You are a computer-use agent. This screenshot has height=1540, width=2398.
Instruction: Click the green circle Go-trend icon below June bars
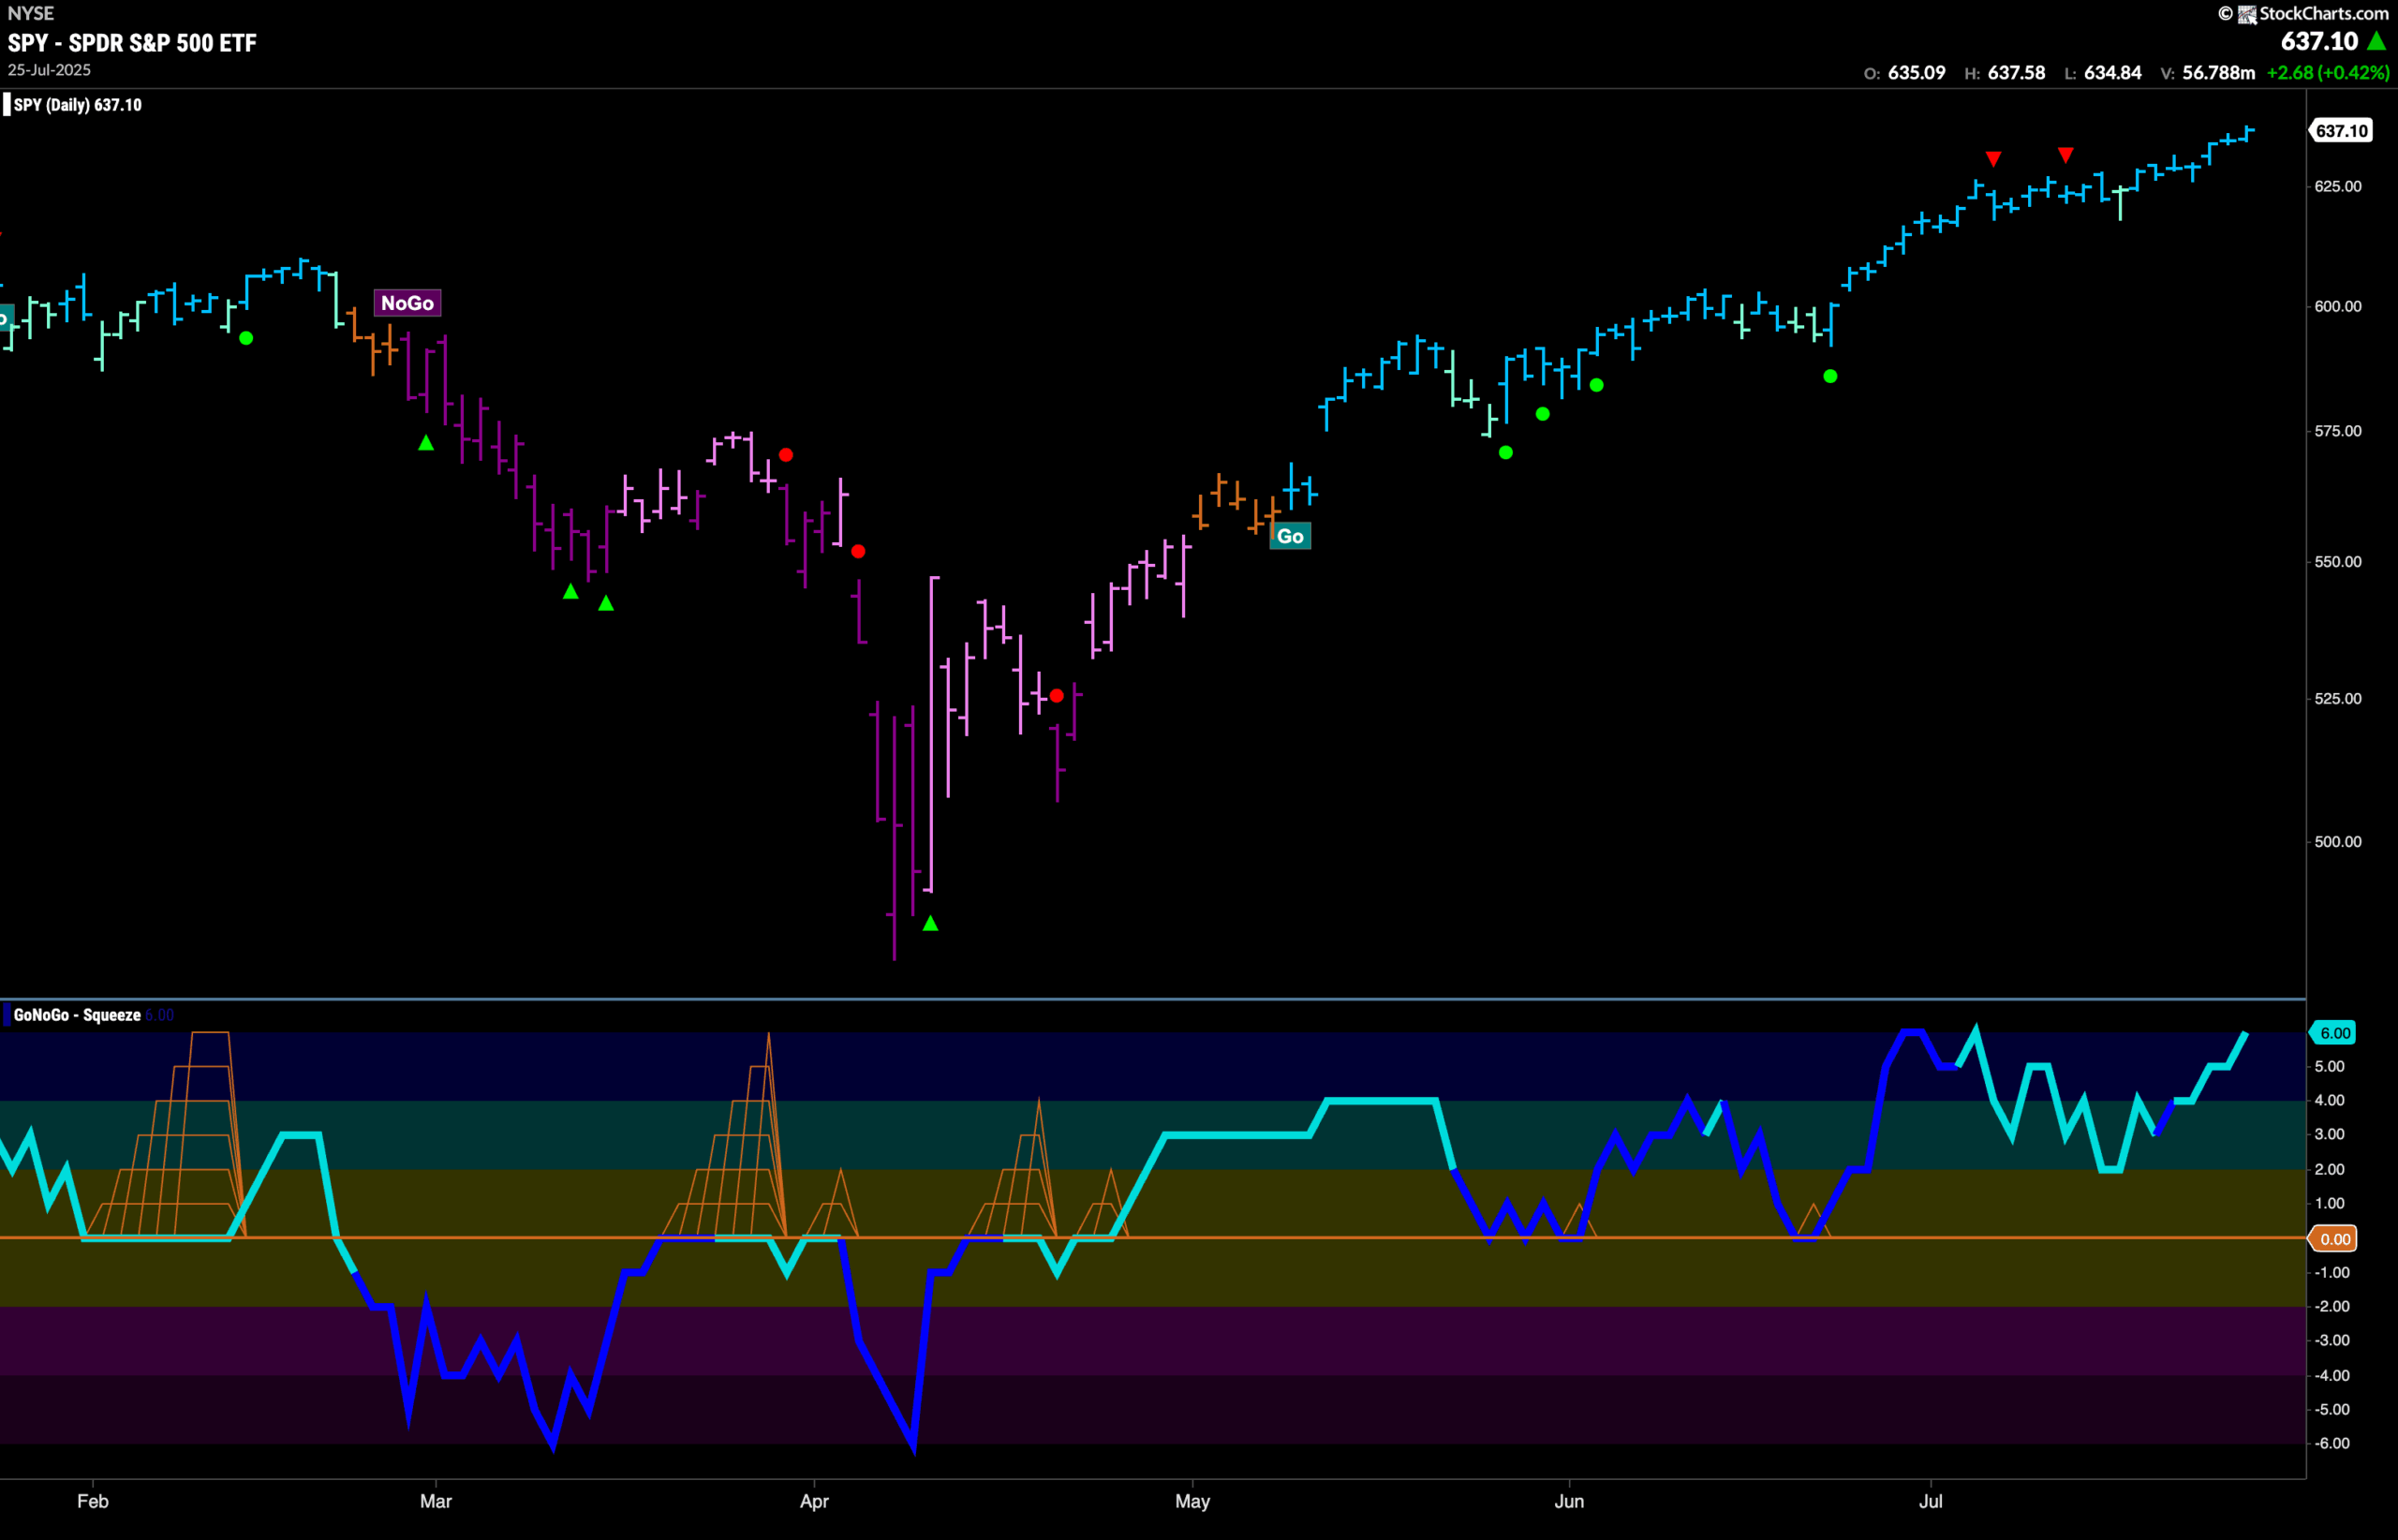[x=1830, y=377]
